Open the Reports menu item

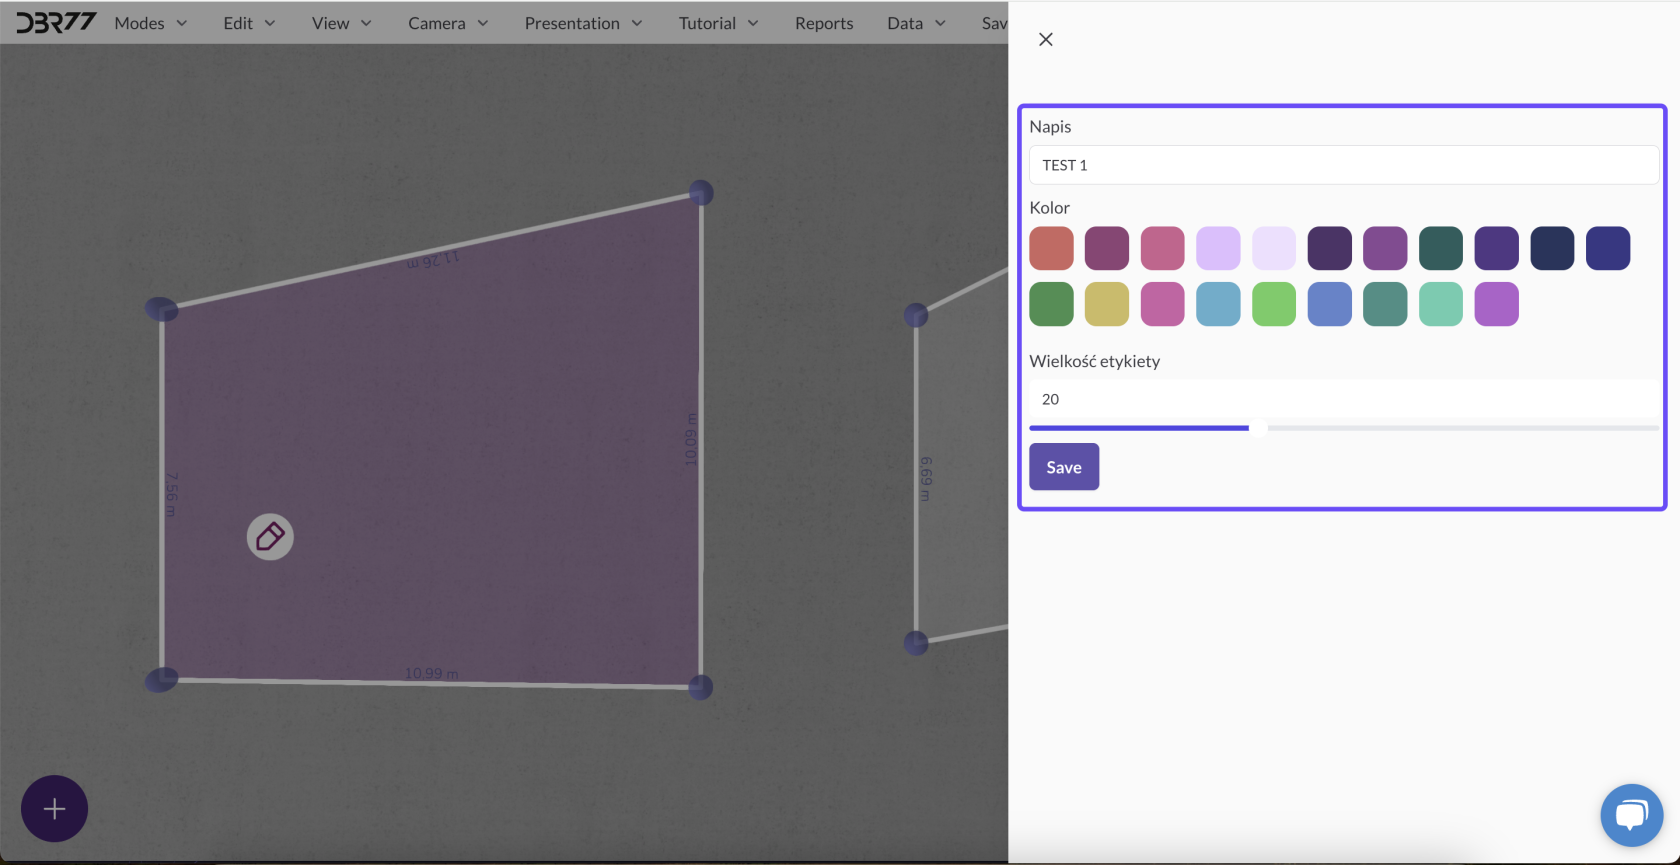pyautogui.click(x=824, y=23)
